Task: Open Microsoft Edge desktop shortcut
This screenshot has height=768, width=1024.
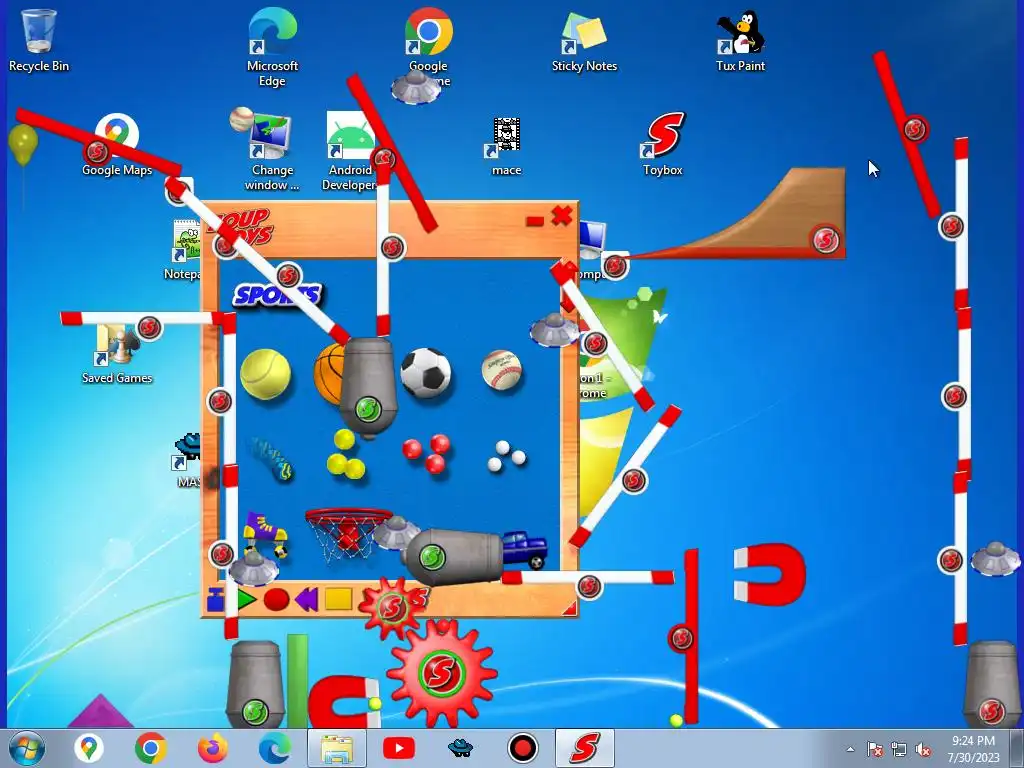Action: click(x=272, y=47)
